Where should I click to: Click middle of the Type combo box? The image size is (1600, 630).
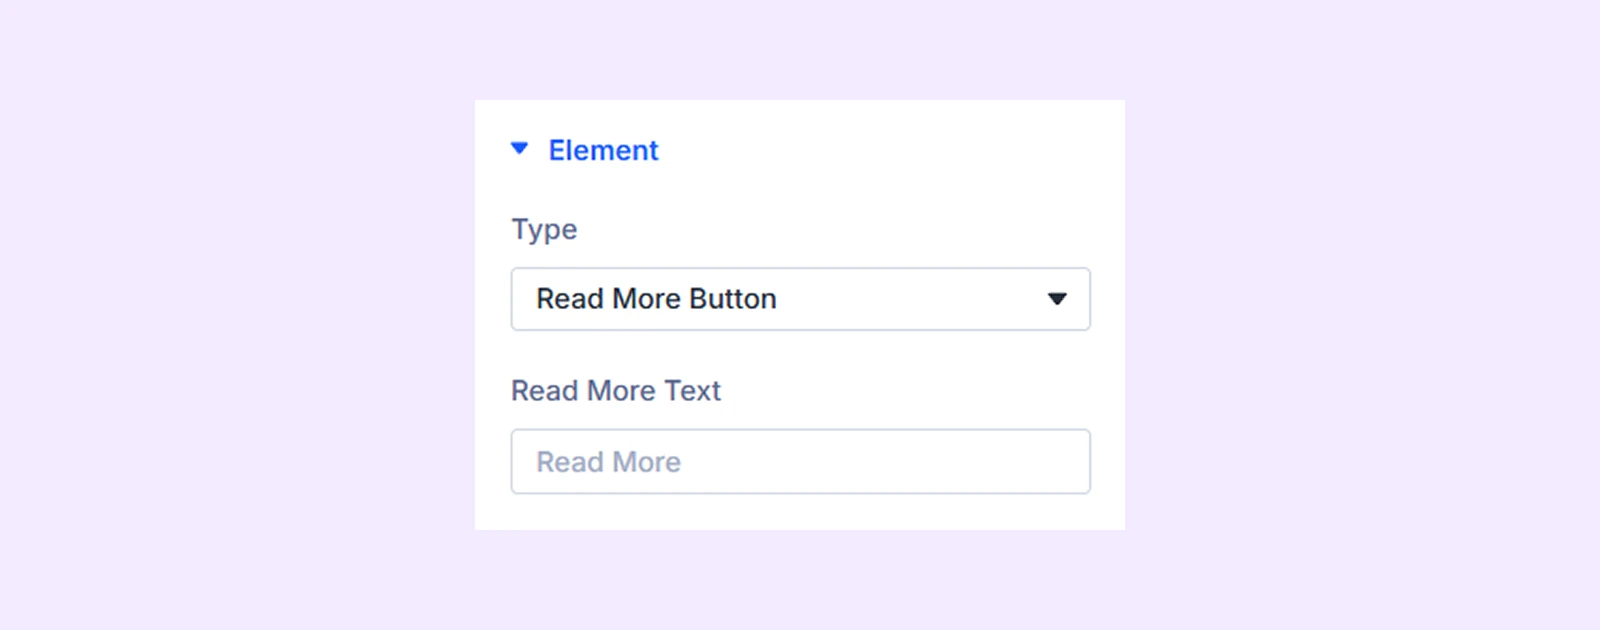point(800,299)
